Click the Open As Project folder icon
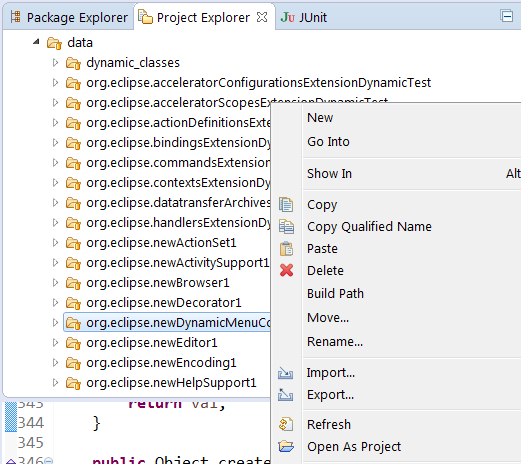Image resolution: width=521 pixels, height=464 pixels. (x=286, y=446)
